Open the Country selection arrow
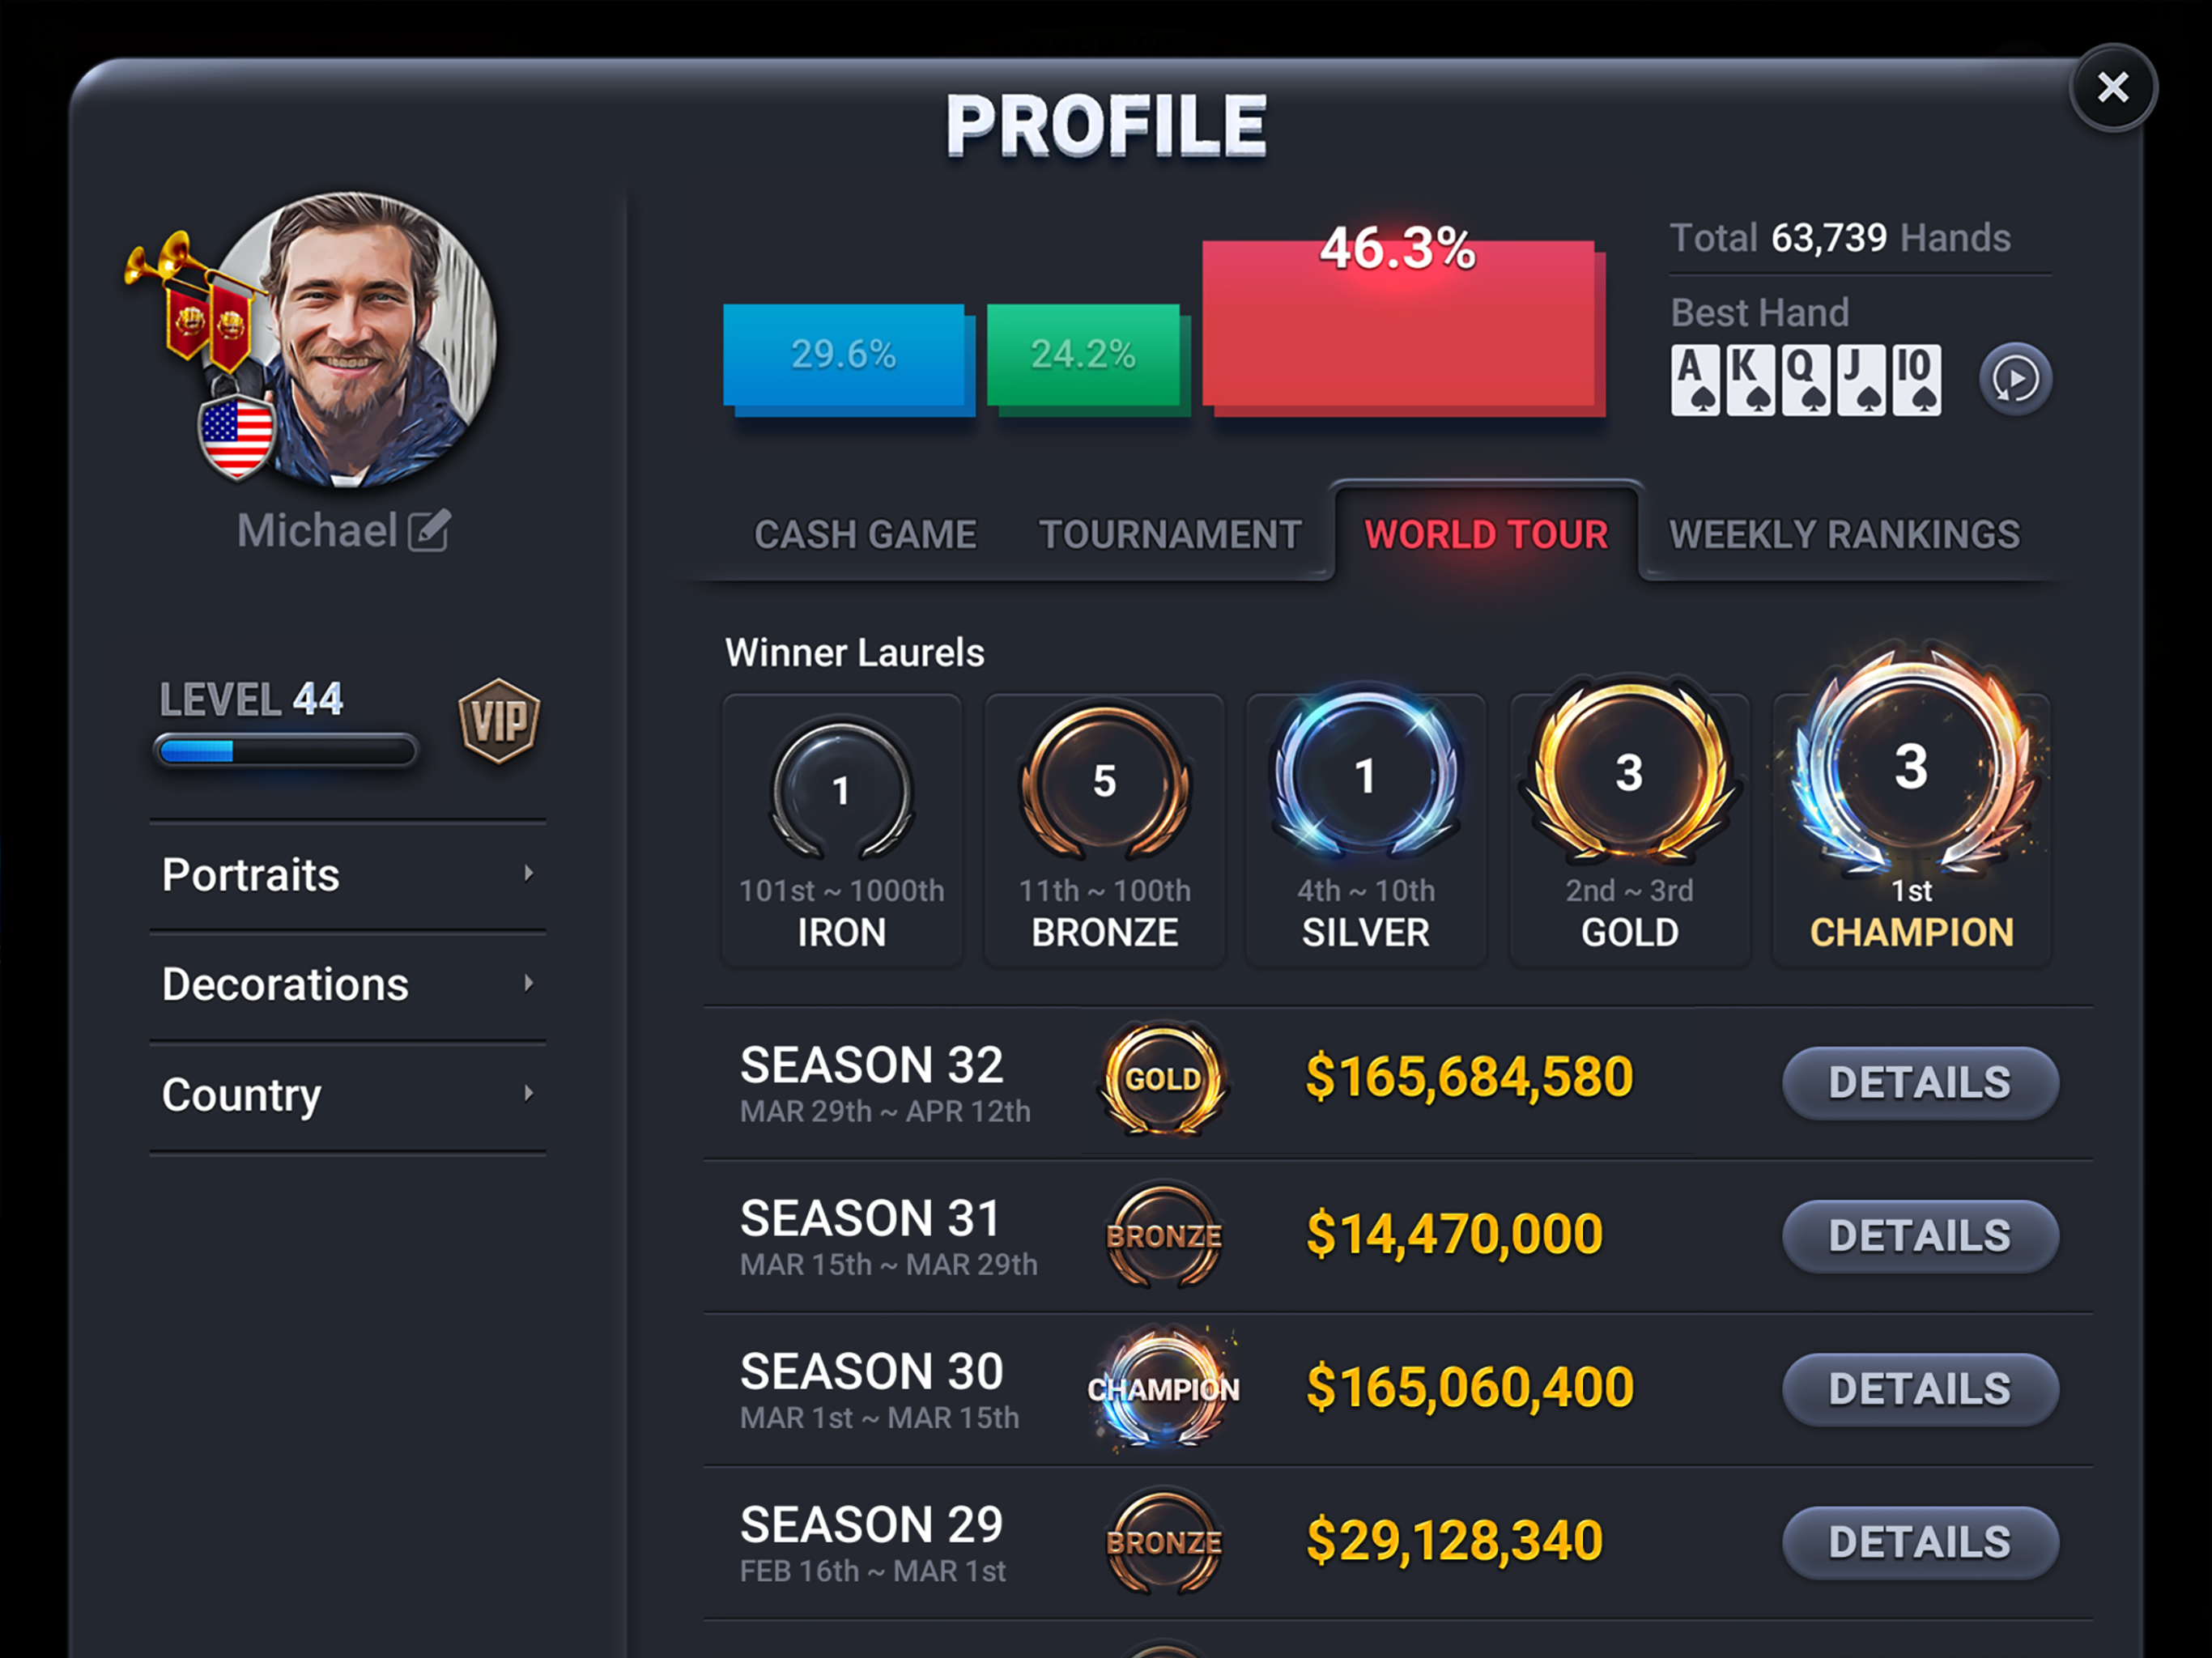 click(x=528, y=1093)
